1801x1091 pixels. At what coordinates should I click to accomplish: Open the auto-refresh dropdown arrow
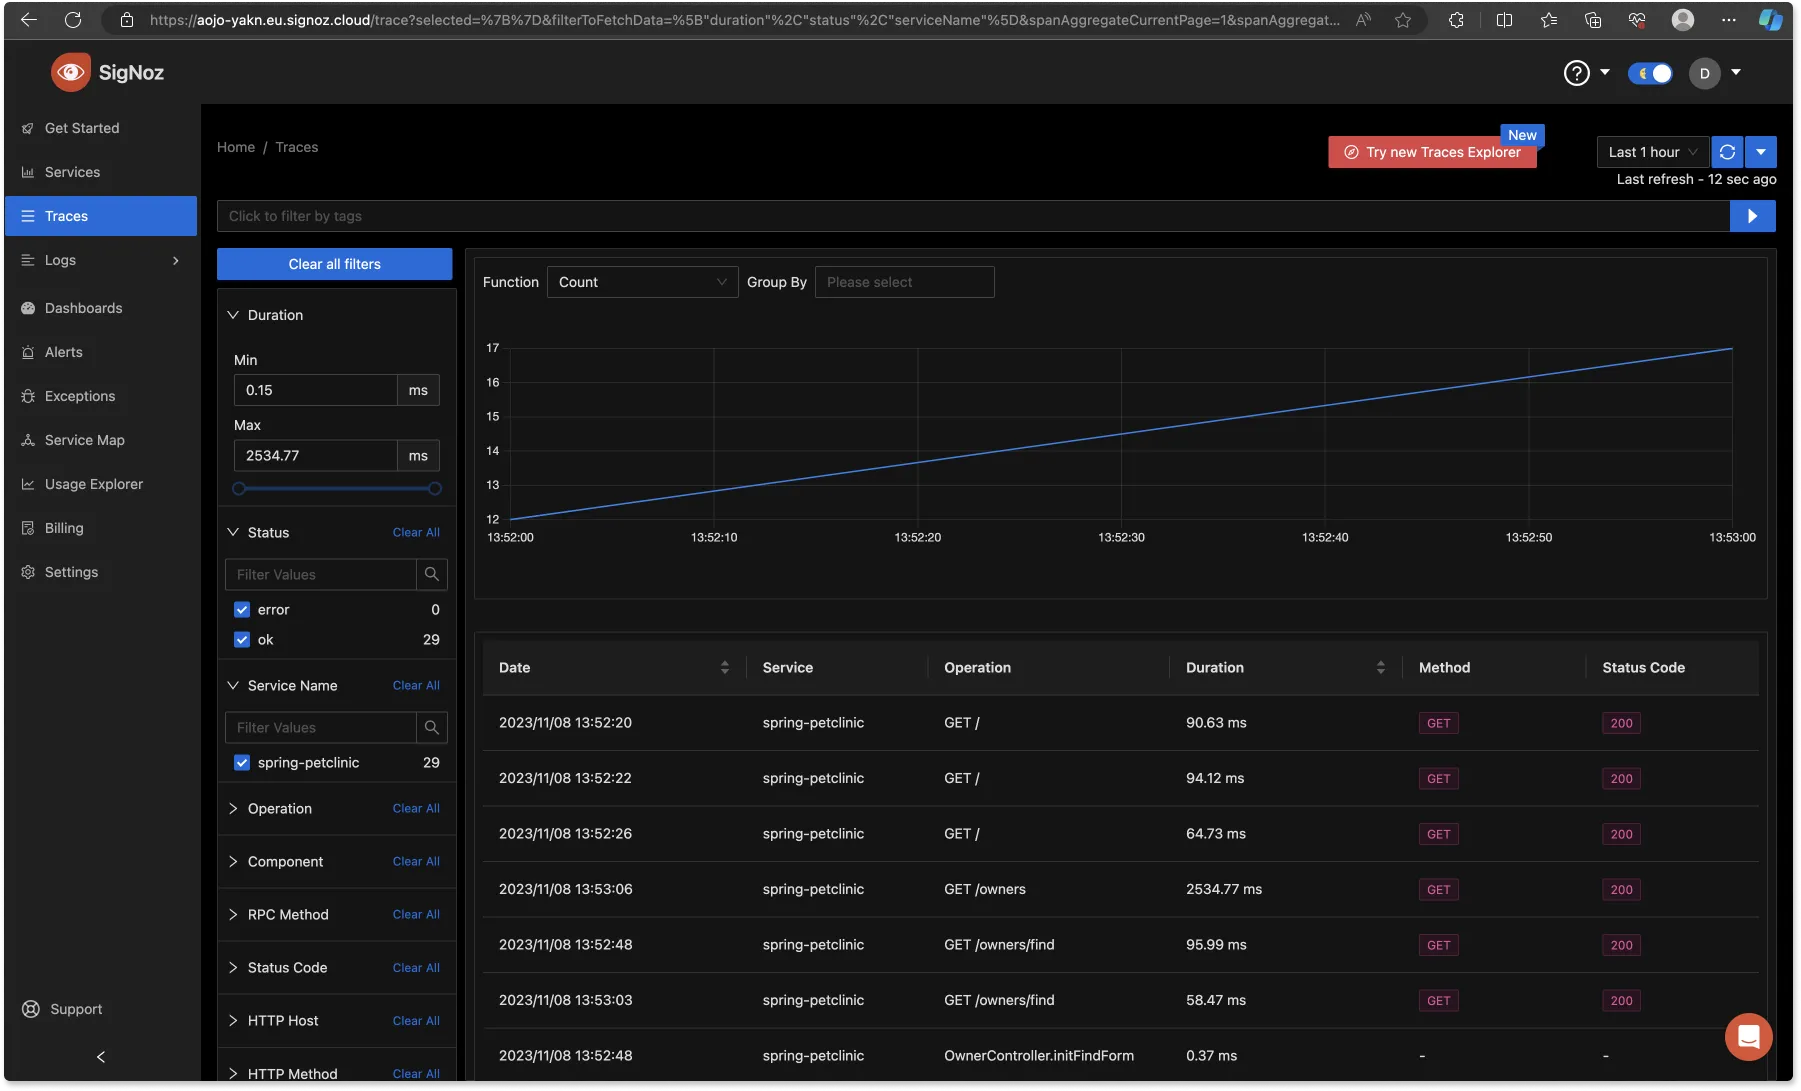tap(1761, 152)
